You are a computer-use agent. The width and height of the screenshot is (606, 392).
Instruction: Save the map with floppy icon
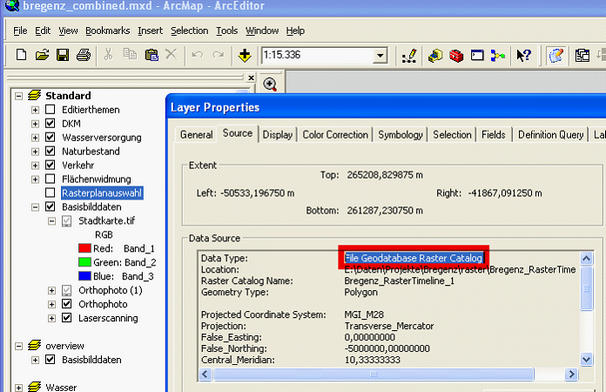click(63, 55)
